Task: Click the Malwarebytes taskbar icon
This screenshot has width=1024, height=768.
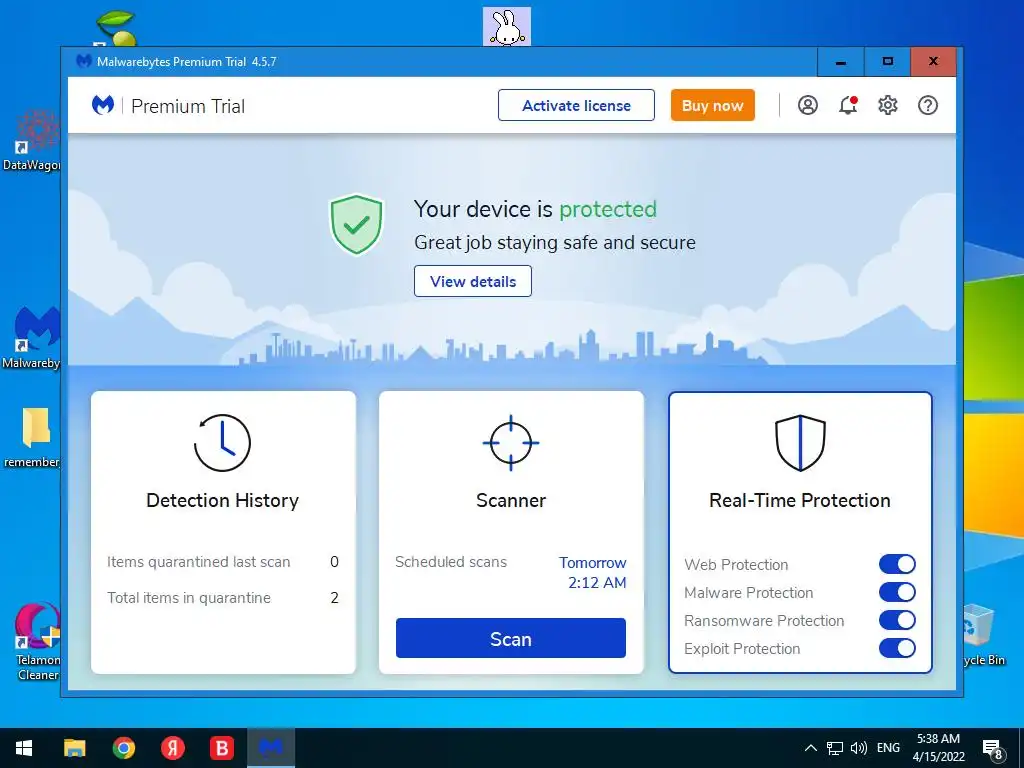Action: tap(270, 748)
